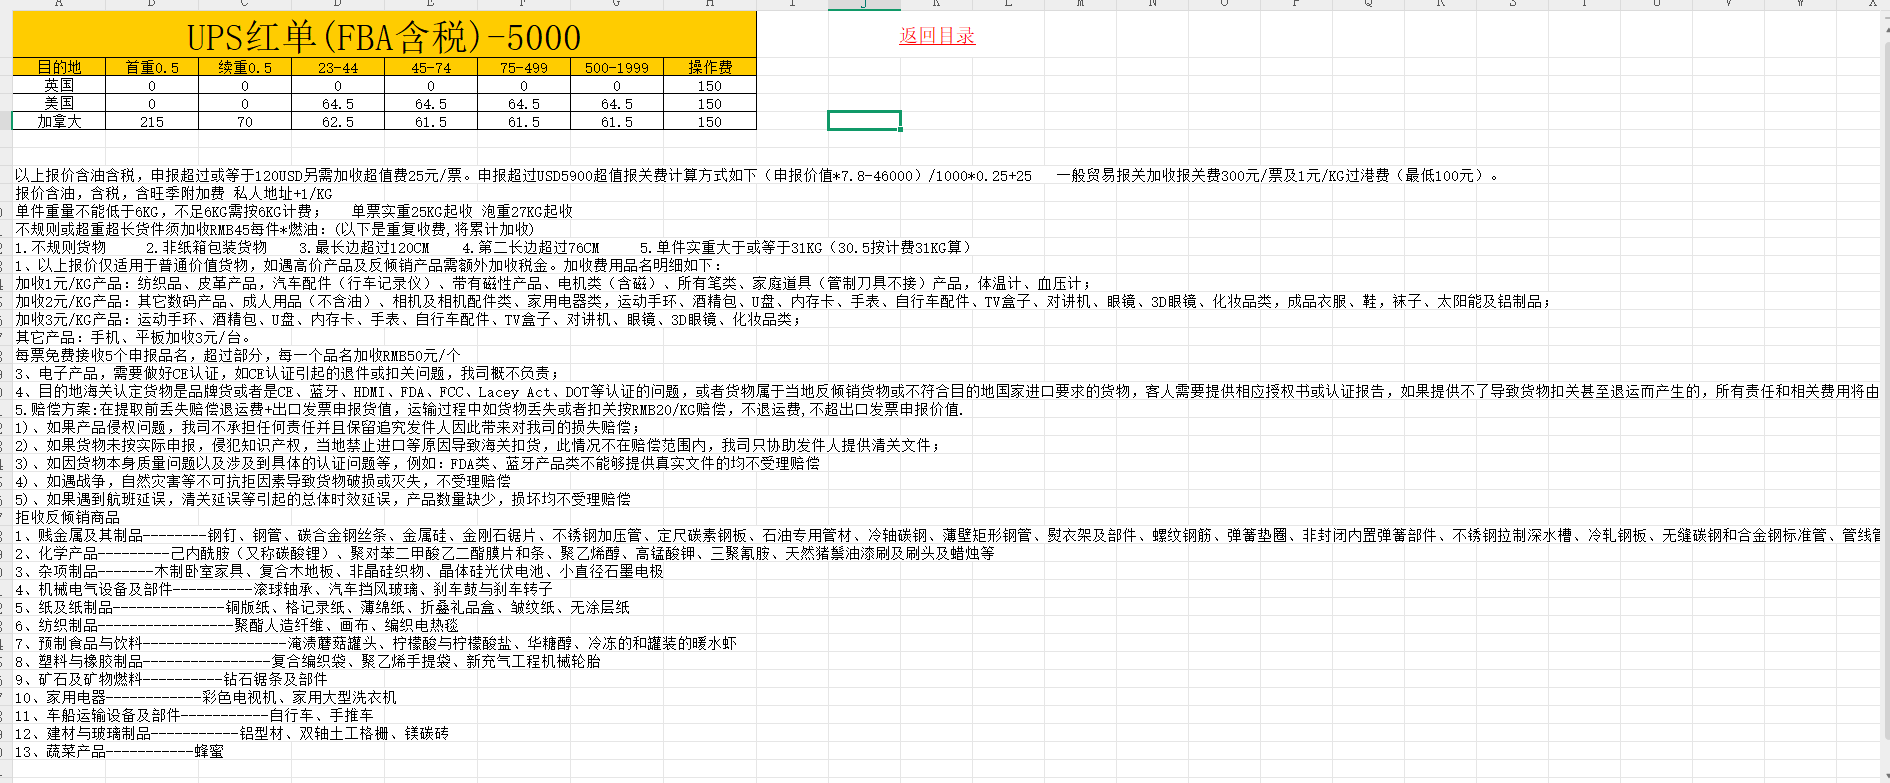The height and width of the screenshot is (783, 1890).
Task: Select the 加收2元/KG产品 row
Action: click(783, 302)
